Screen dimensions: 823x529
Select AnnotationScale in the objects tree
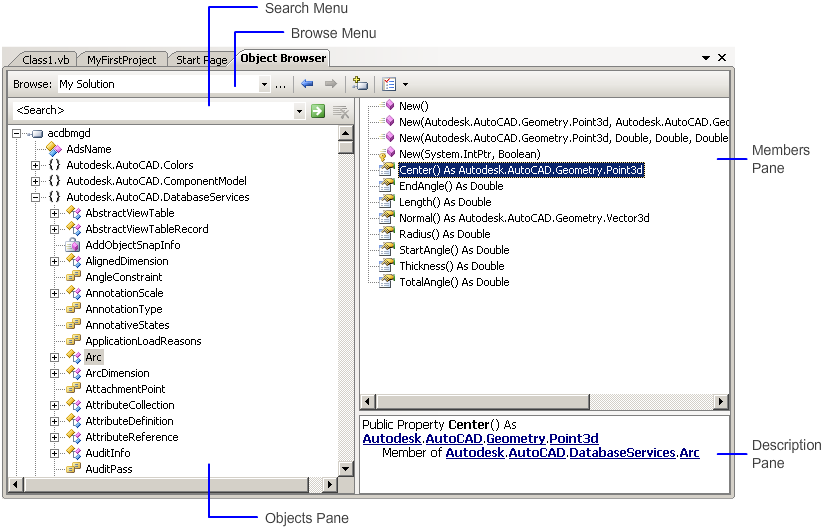pyautogui.click(x=124, y=293)
